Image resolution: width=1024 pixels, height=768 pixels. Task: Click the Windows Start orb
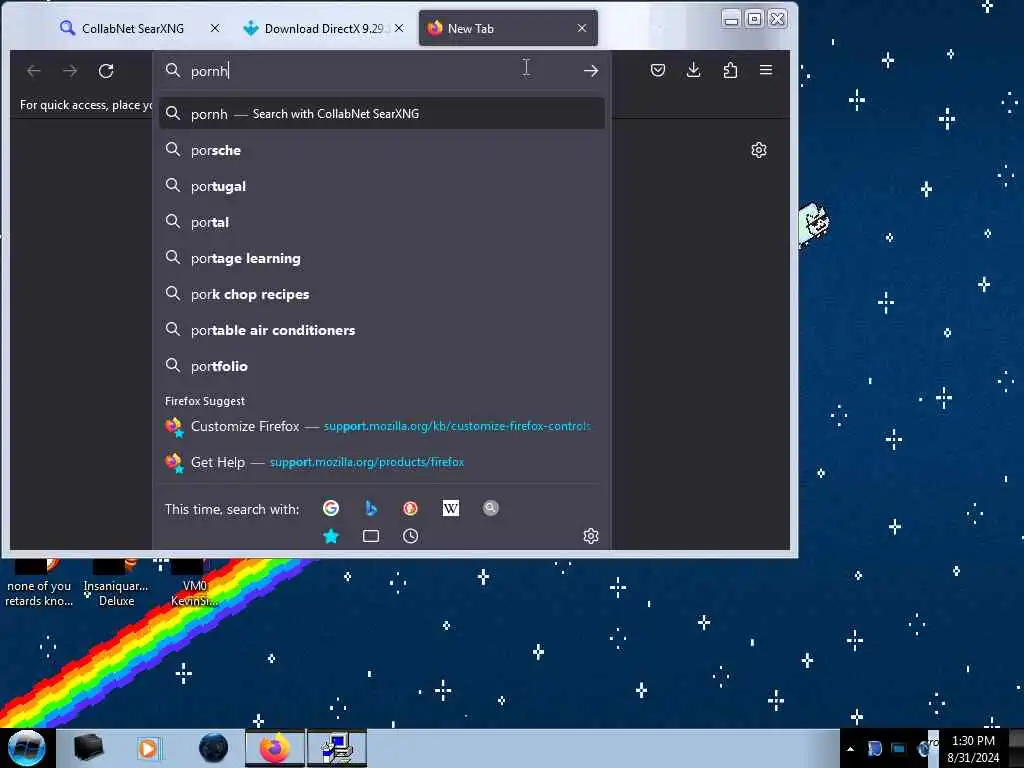[26, 748]
